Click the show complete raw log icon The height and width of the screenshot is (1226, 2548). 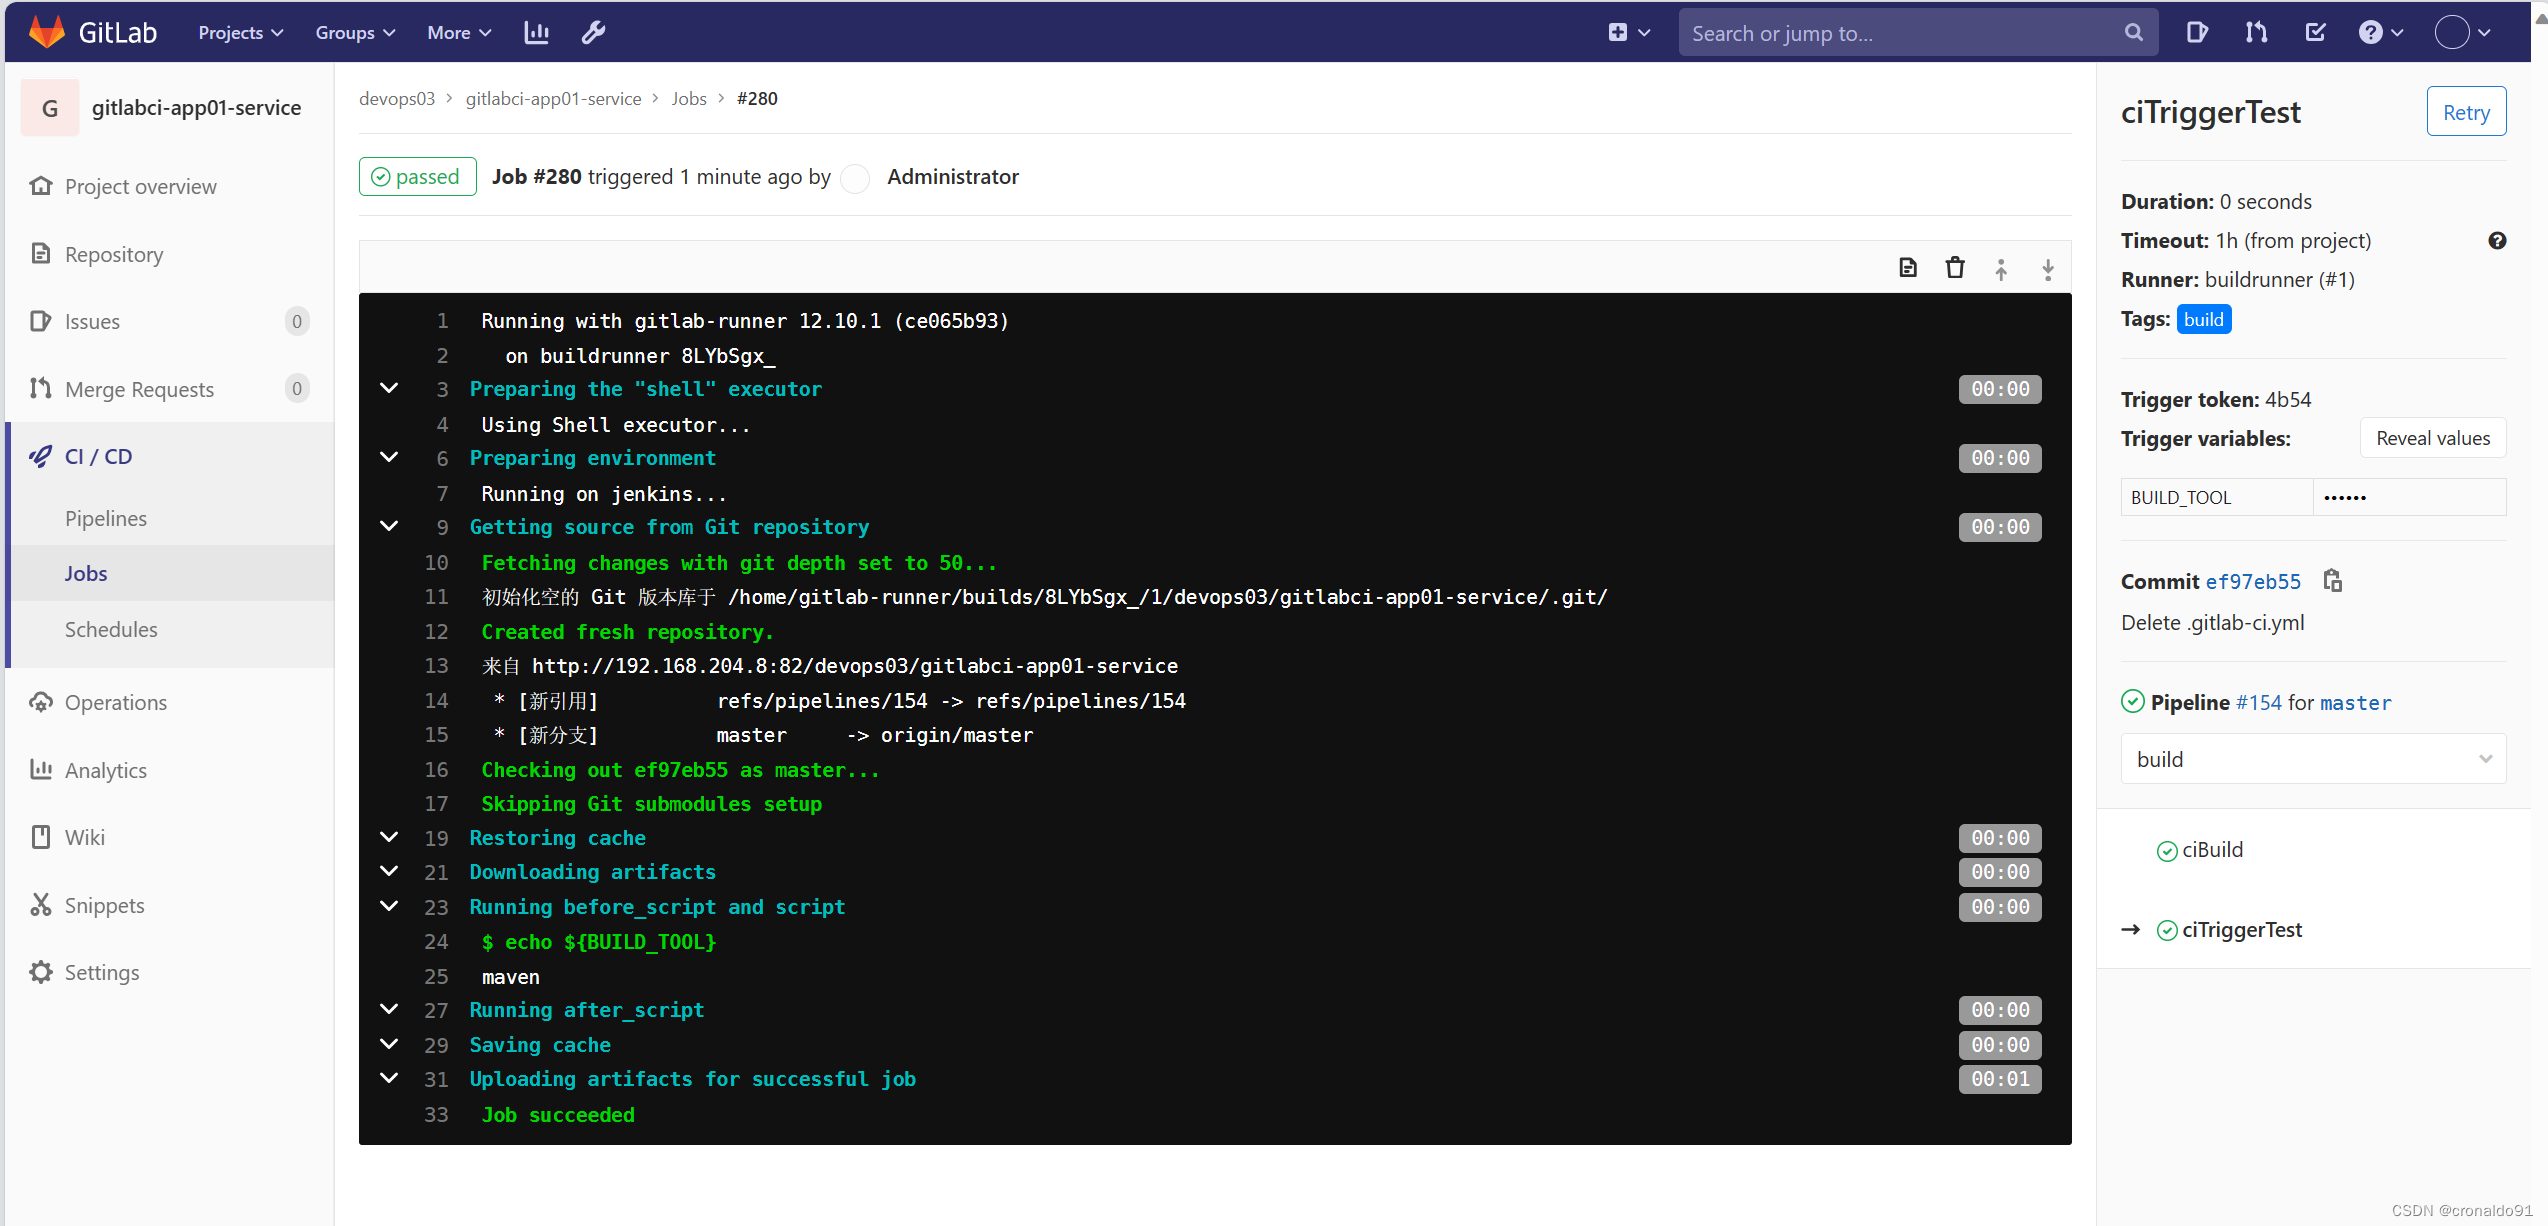click(1907, 268)
